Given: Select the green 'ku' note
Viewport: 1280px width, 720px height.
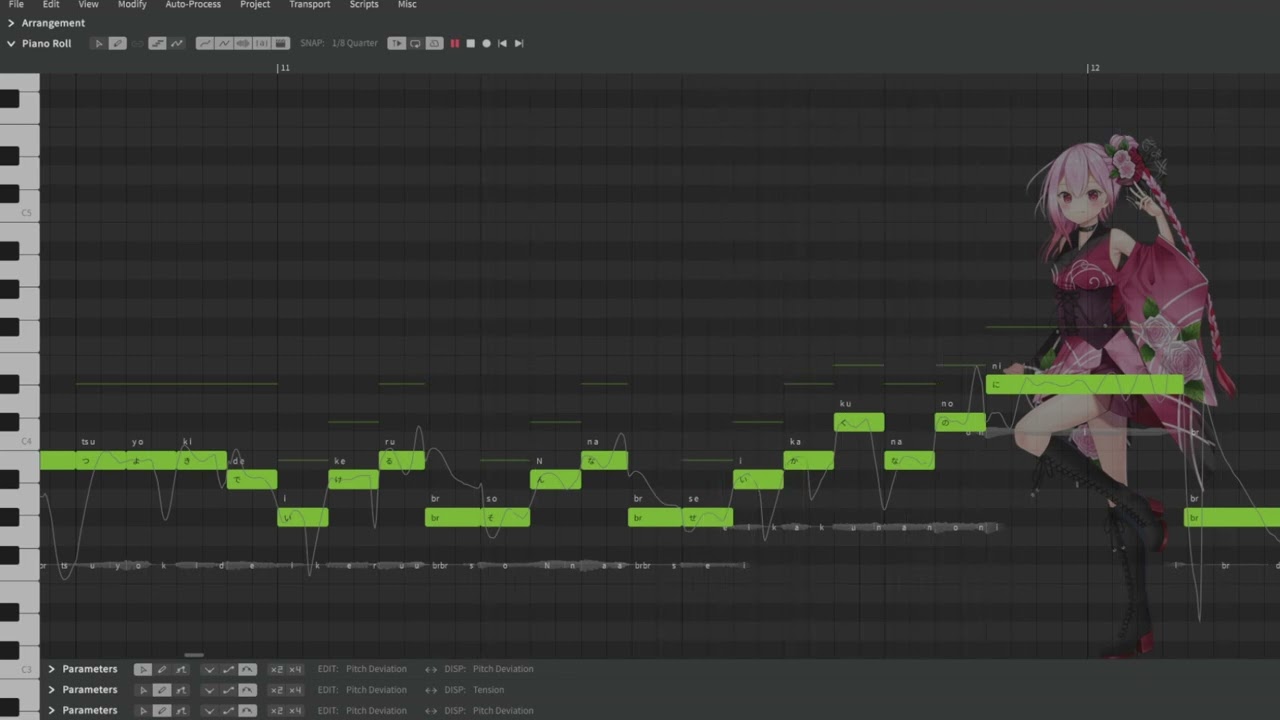Looking at the screenshot, I should tap(859, 422).
